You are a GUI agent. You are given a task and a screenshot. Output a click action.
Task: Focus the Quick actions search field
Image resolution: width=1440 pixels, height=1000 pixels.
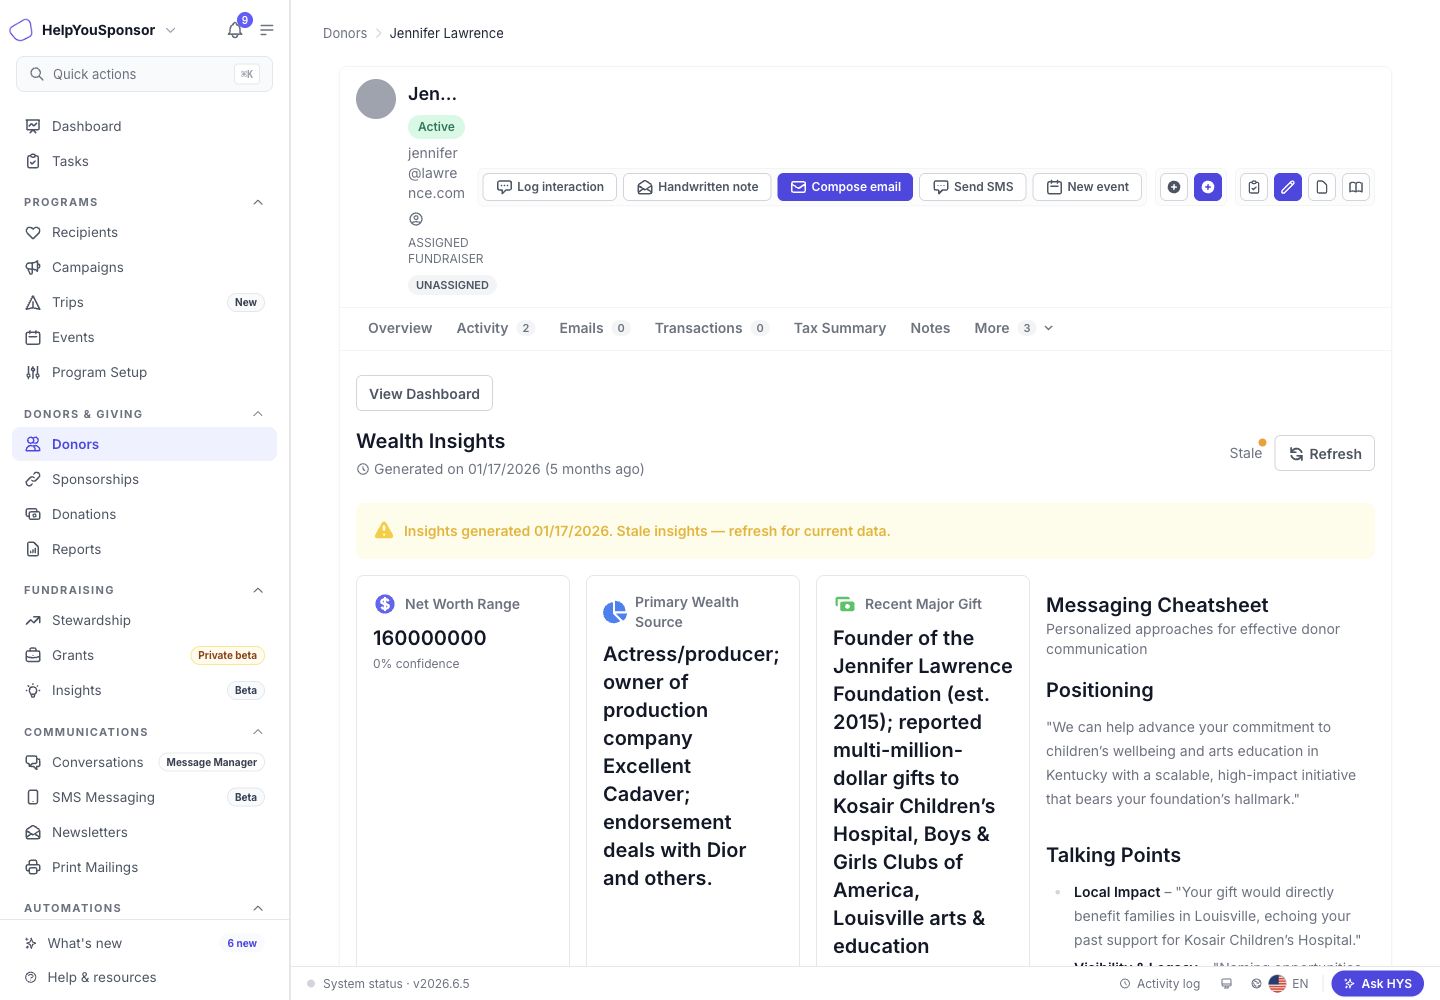pyautogui.click(x=144, y=74)
